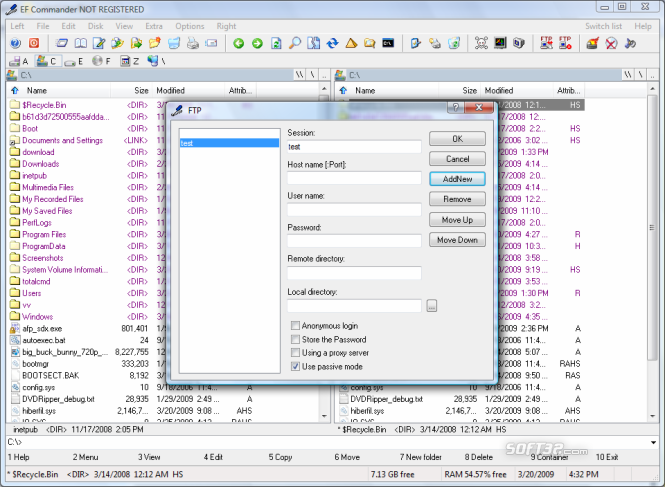Open the Options menu
Viewport: 665px width, 487px height.
(x=190, y=26)
